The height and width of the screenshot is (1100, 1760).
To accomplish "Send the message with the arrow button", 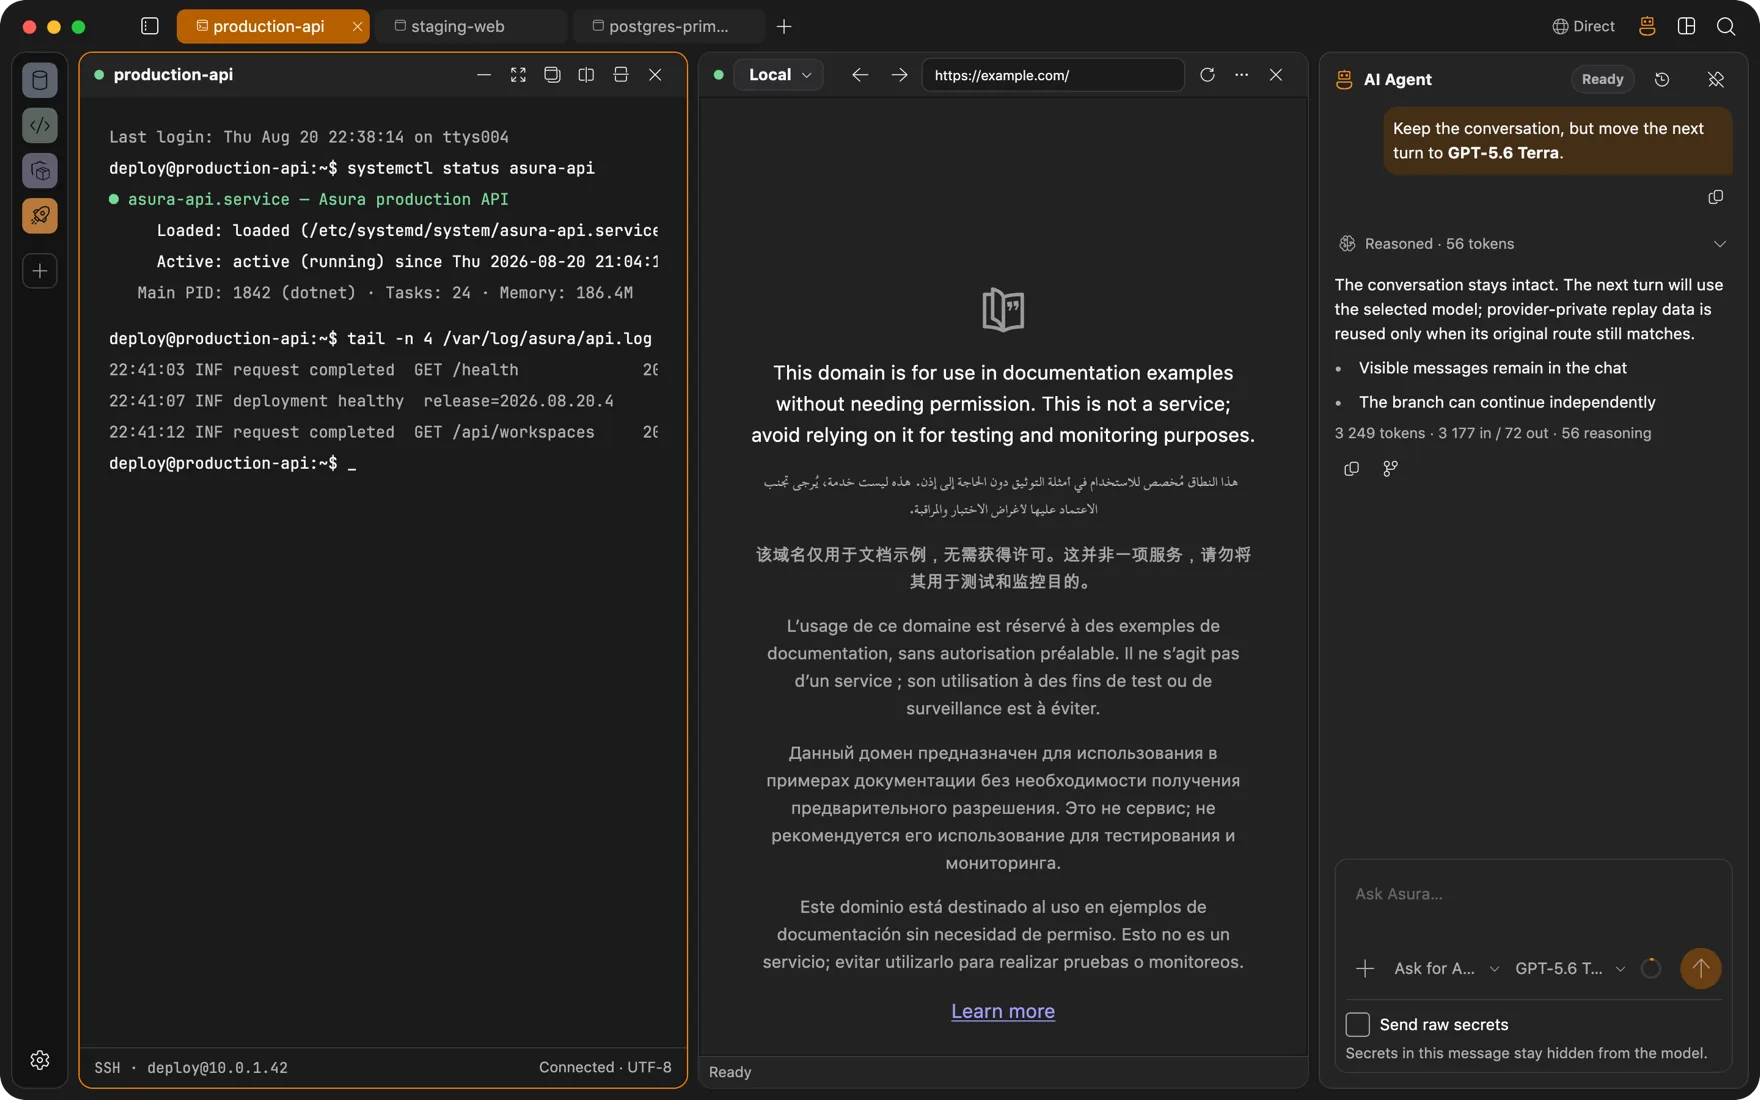I will pos(1700,968).
